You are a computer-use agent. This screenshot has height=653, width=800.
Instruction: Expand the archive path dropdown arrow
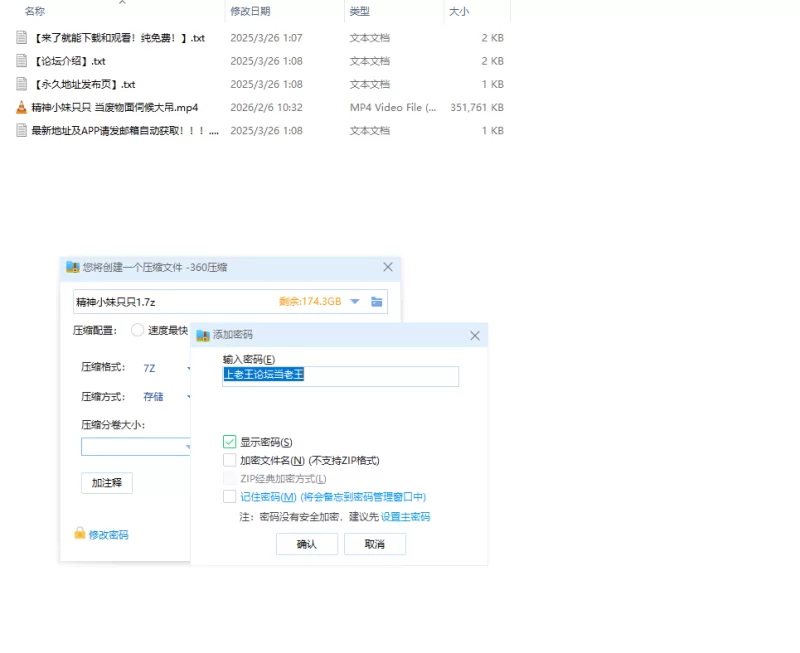(355, 302)
